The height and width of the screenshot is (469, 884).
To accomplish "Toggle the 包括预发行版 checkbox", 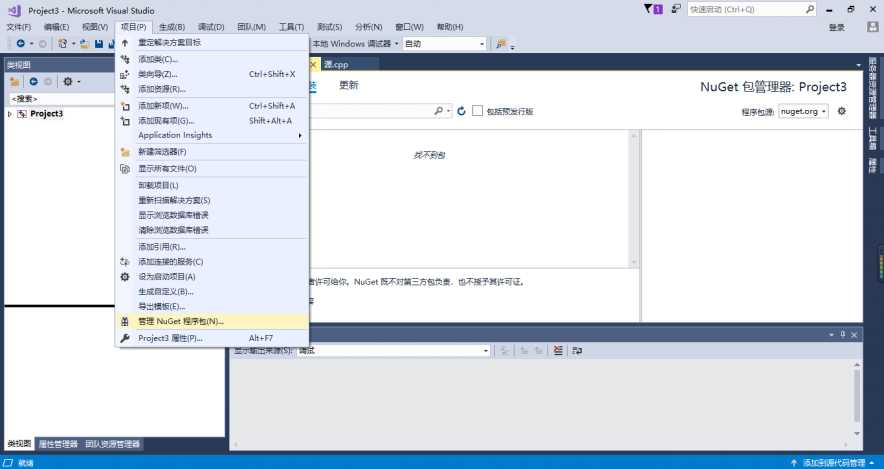I will 478,111.
